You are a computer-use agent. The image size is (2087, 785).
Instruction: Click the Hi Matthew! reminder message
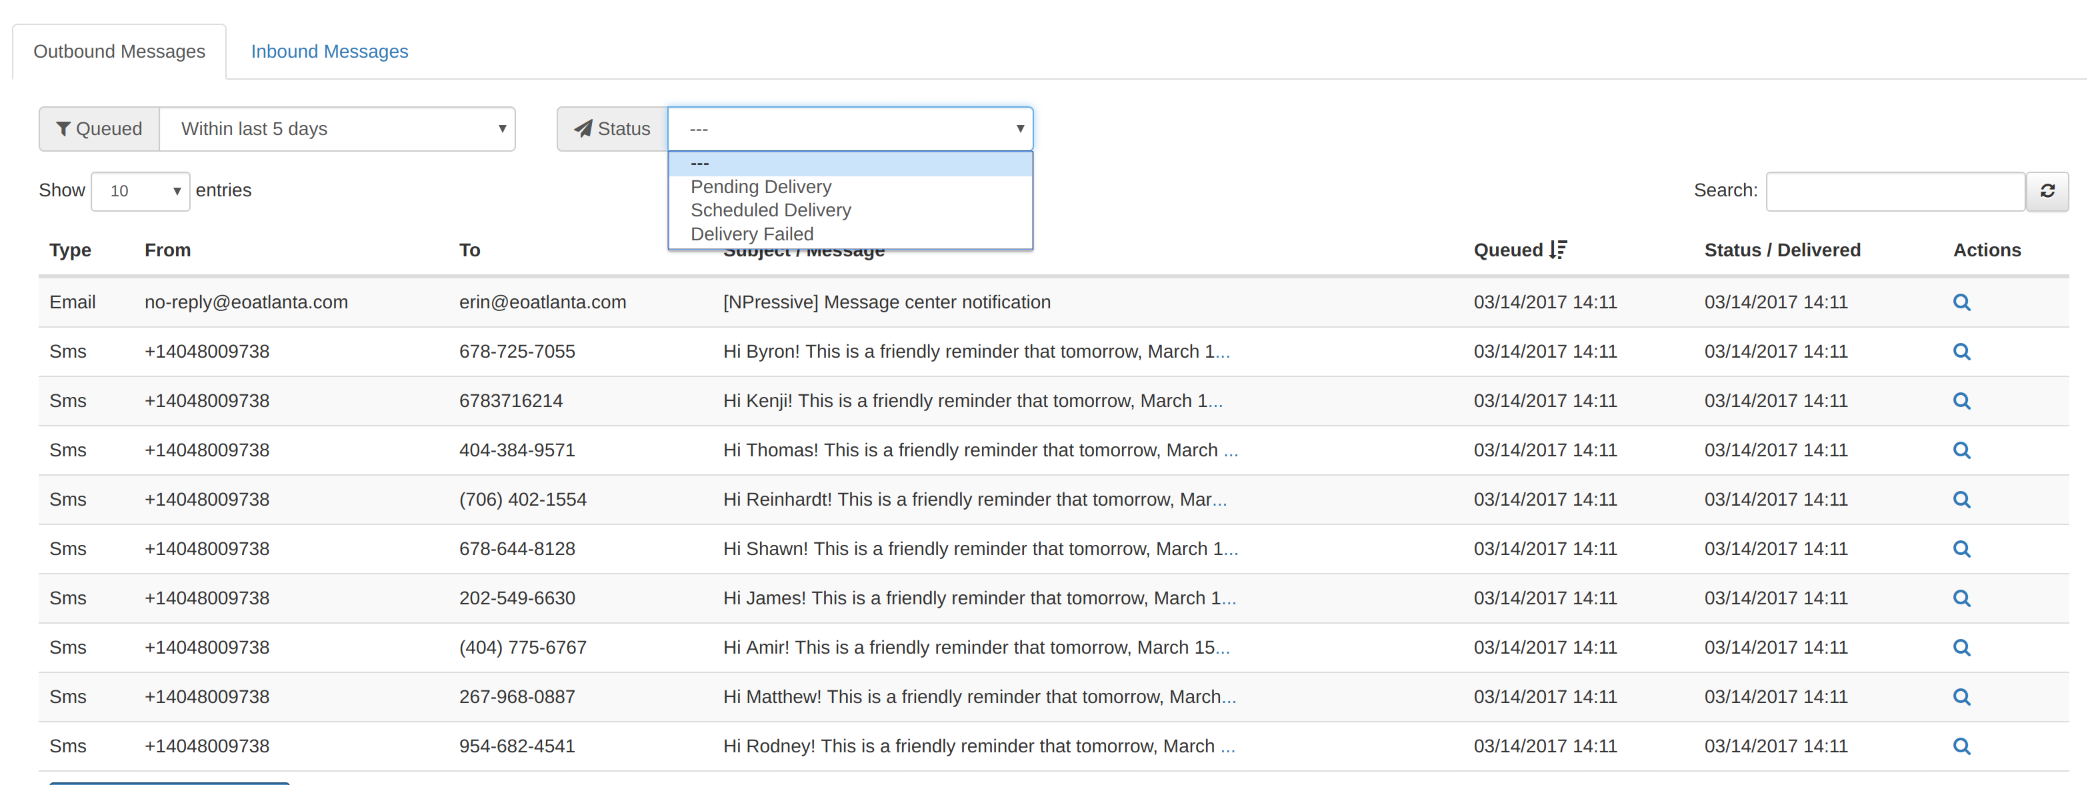coord(979,697)
